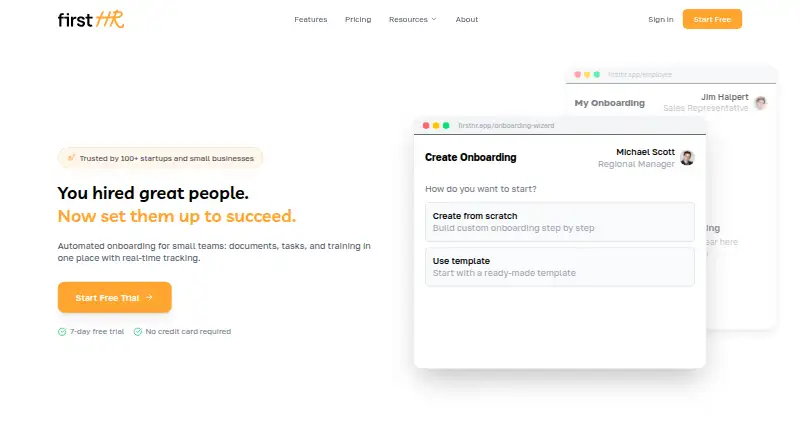Image resolution: width=800 pixels, height=440 pixels.
Task: Click the Create Onboarding heading
Action: pyautogui.click(x=470, y=157)
